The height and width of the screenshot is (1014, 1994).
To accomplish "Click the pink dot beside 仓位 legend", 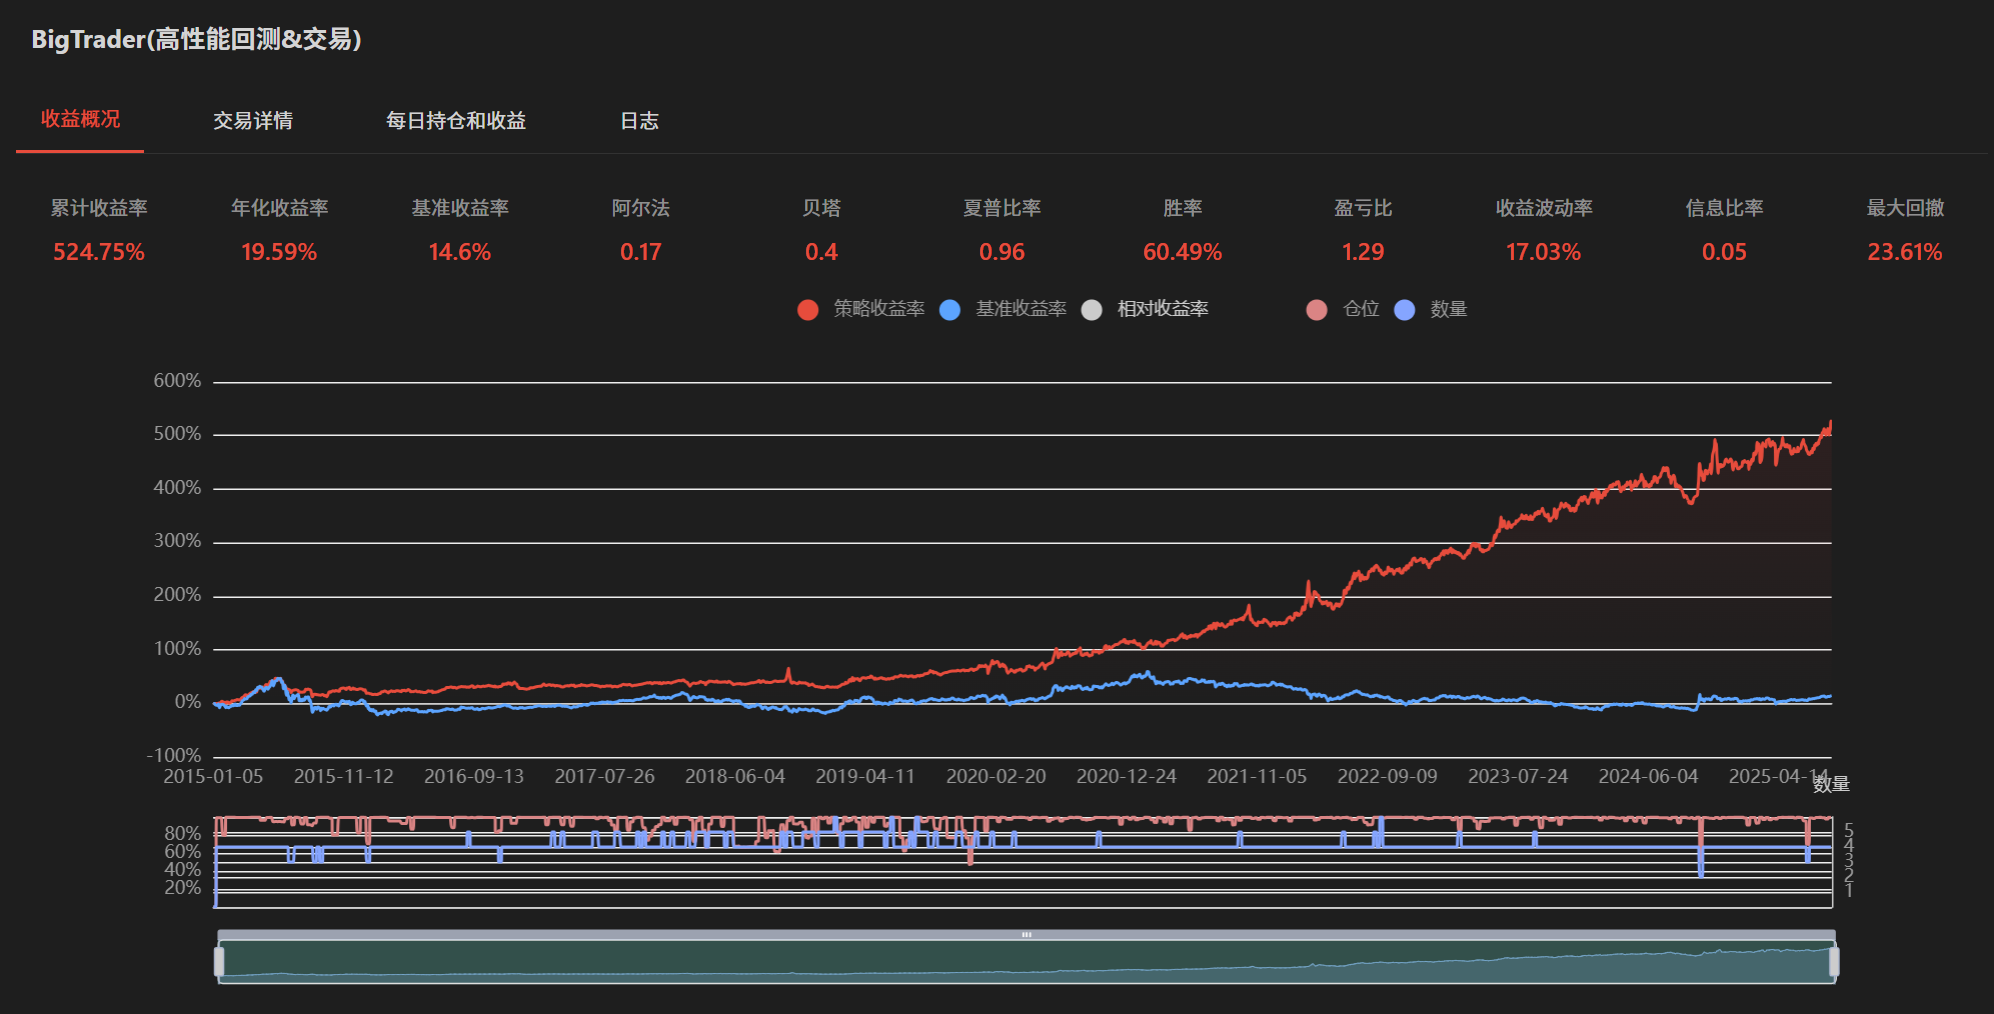I will point(1316,310).
